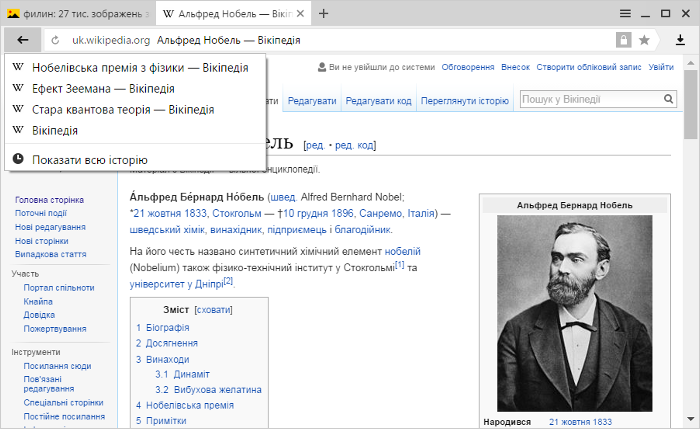
Task: Jump to subsection 3.1 Динаміт
Action: point(182,374)
